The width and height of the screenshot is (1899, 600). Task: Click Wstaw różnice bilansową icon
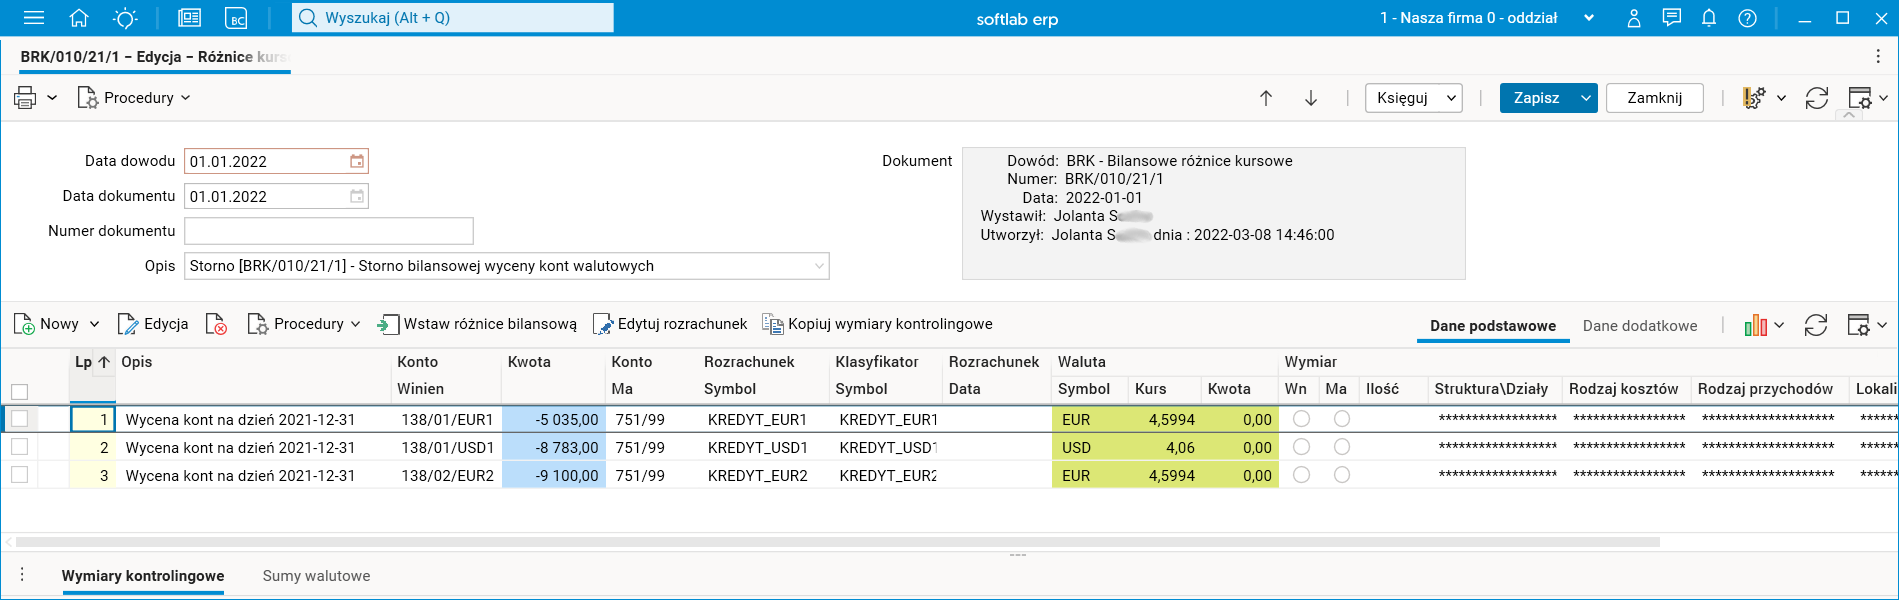[x=387, y=324]
